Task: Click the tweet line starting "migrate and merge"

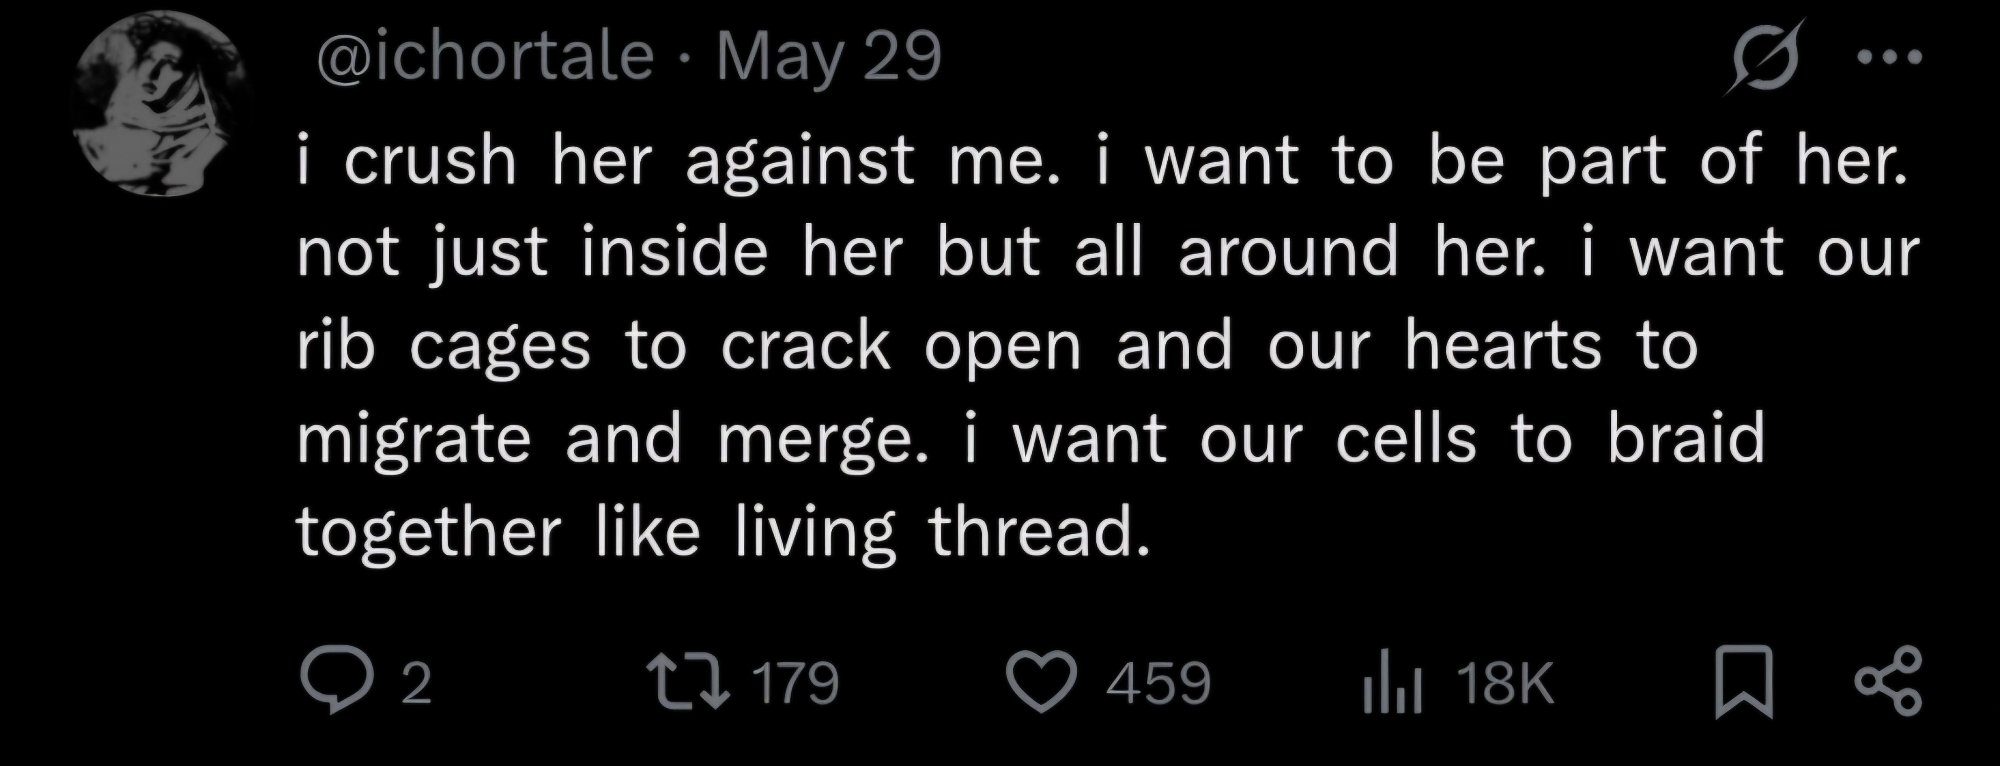Action: pos(1030,439)
